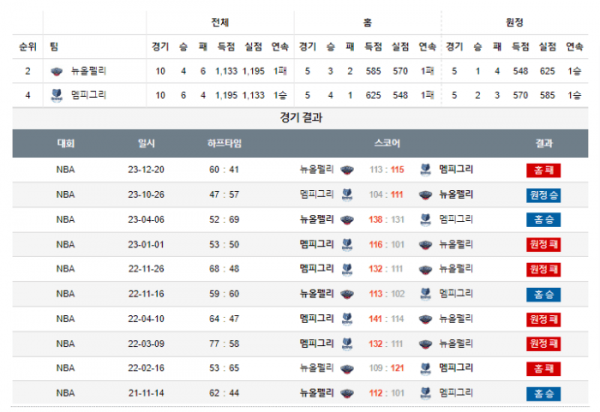Click the 경기 결과 section title
The width and height of the screenshot is (600, 412).
[301, 117]
